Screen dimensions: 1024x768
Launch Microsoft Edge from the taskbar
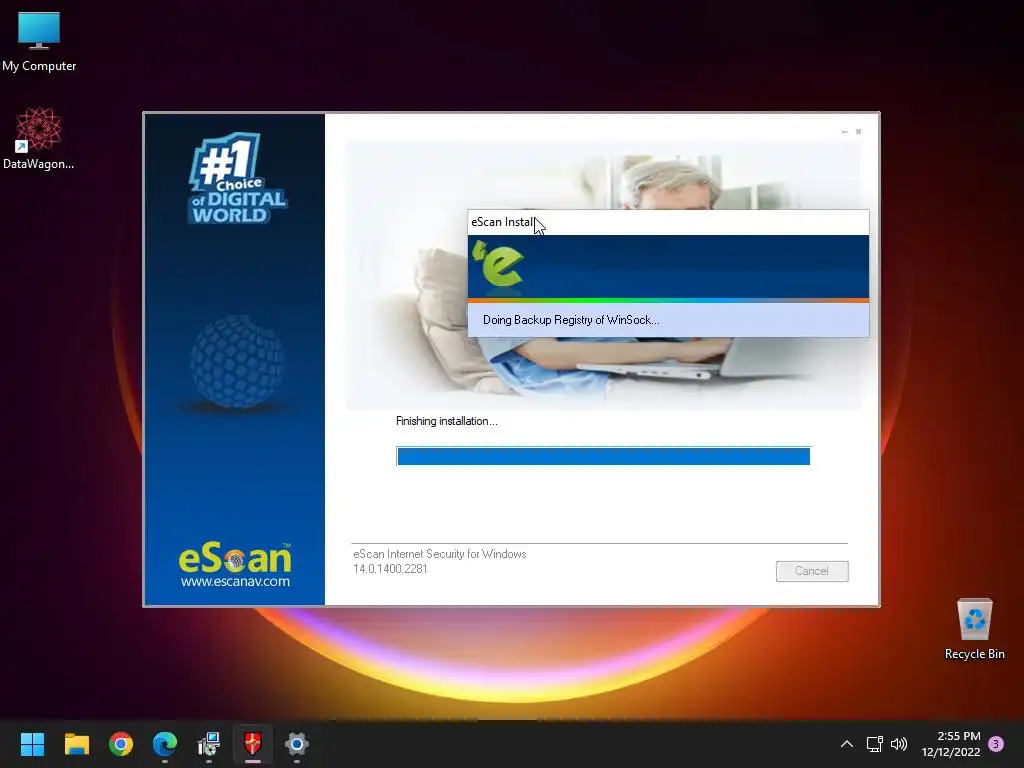pos(165,743)
